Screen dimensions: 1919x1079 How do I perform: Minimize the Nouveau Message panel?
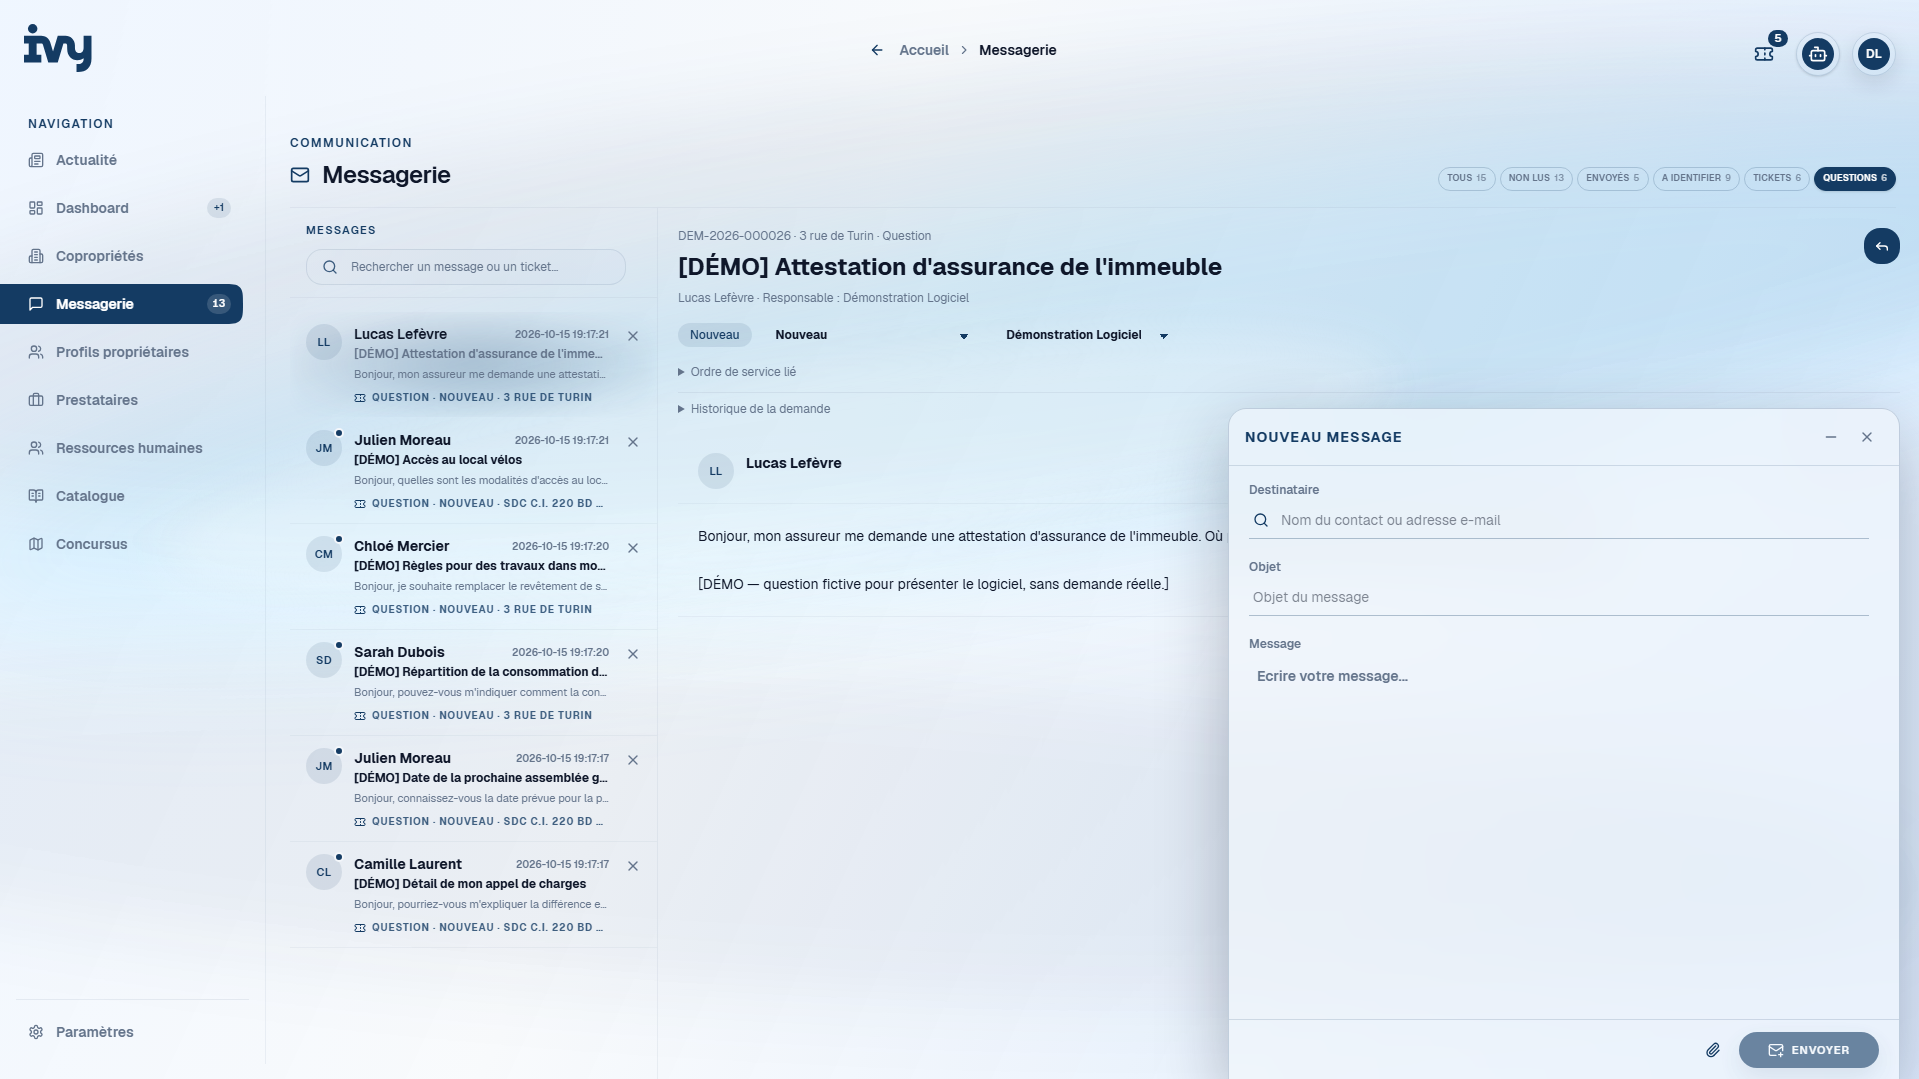pos(1831,437)
